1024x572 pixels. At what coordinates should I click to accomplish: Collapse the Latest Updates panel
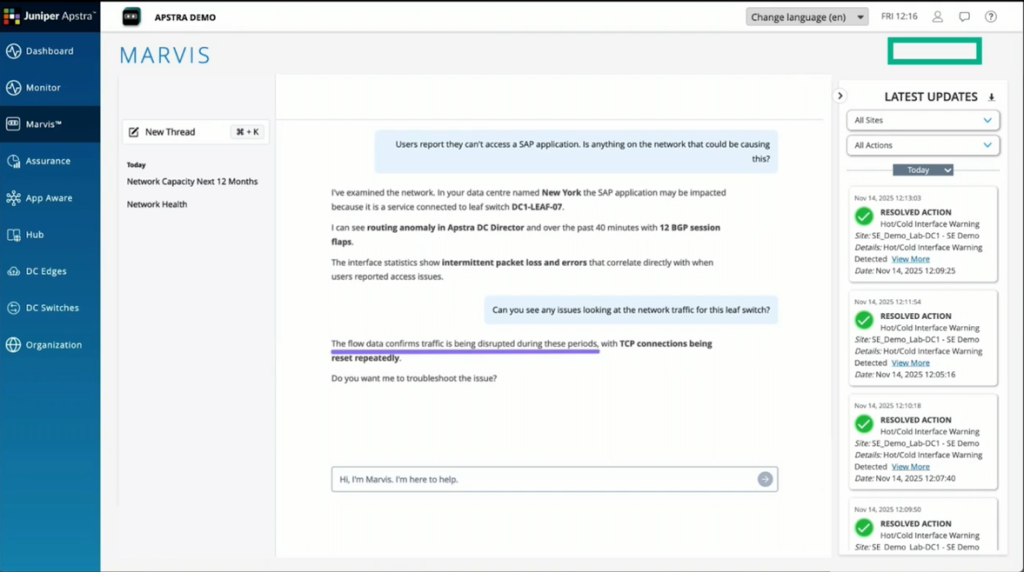point(840,96)
